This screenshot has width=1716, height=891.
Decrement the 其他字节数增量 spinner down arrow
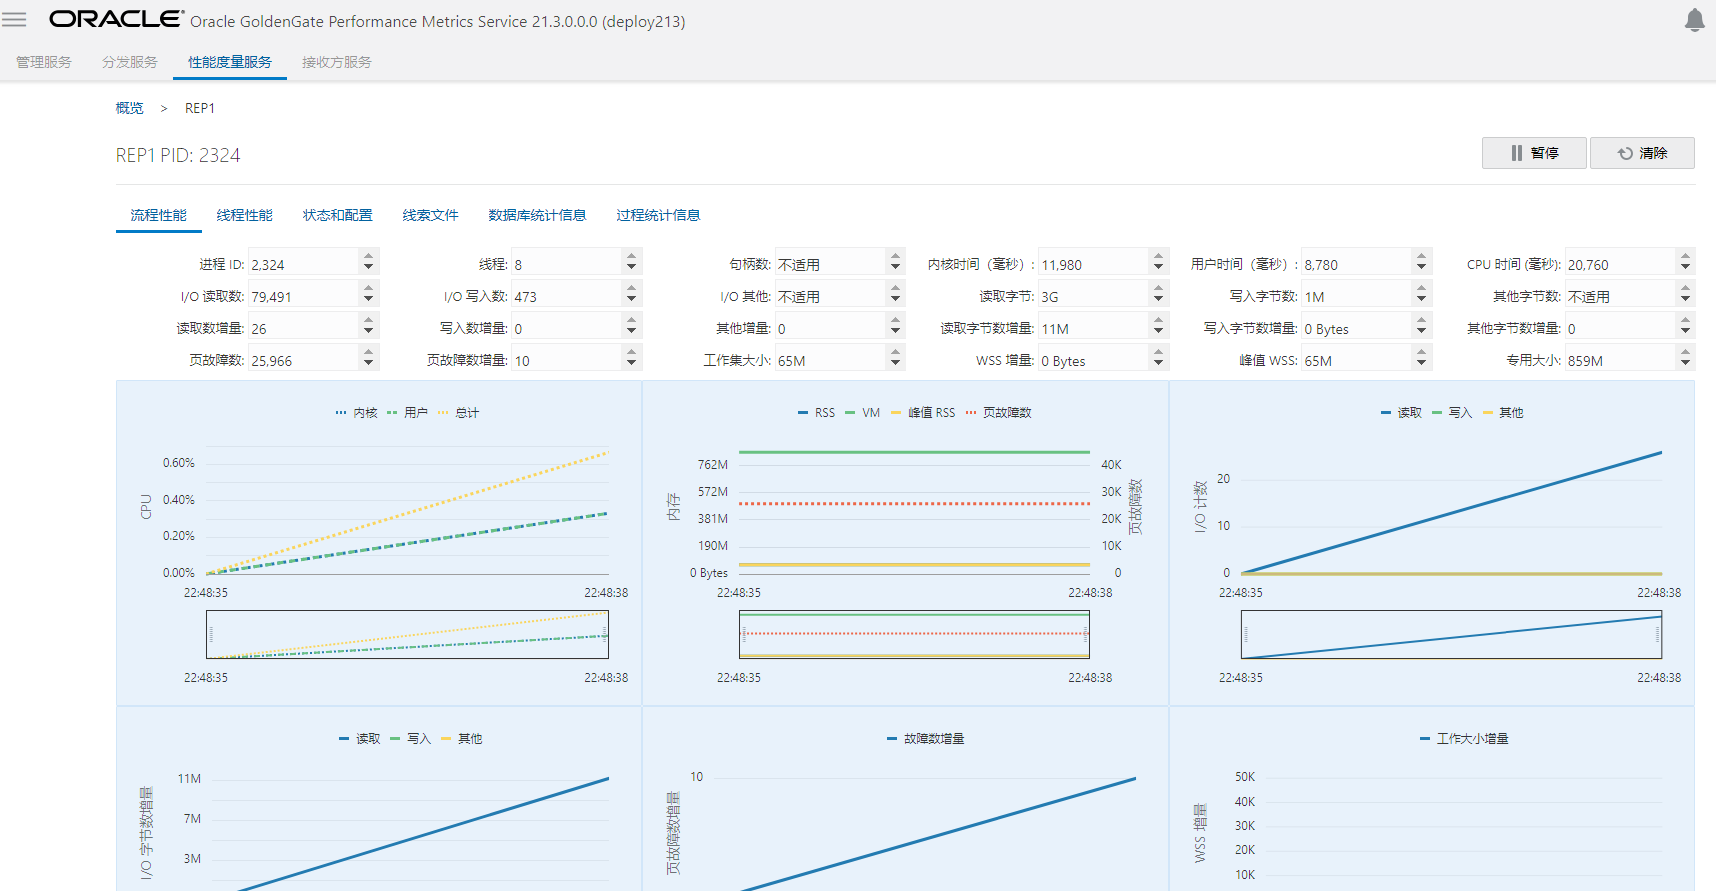pos(1686,332)
